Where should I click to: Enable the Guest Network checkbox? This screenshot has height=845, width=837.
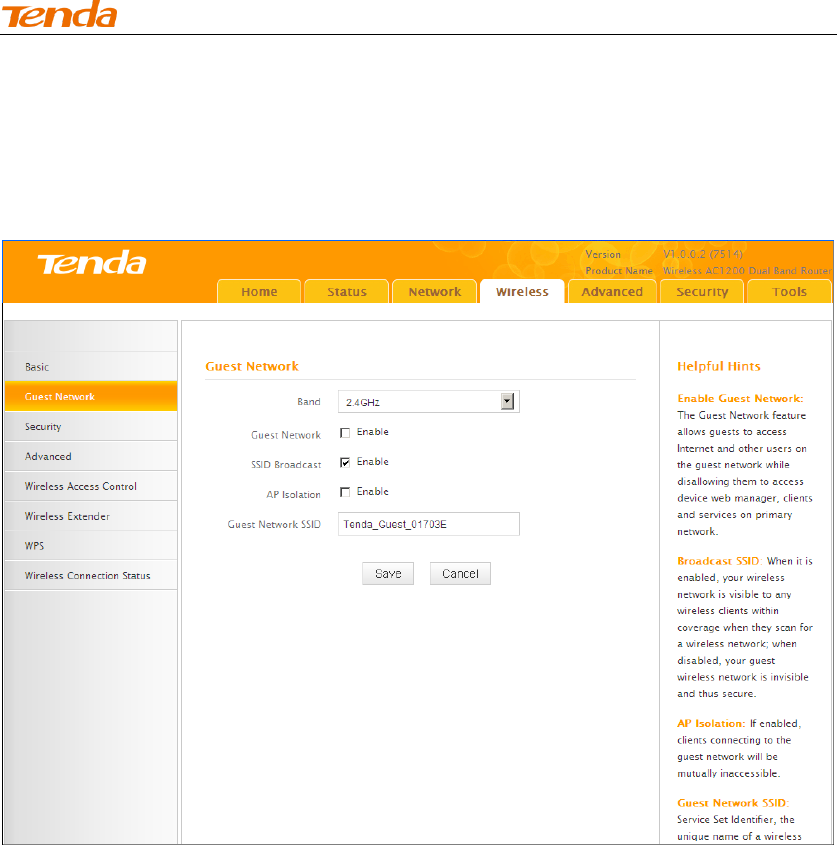coord(345,433)
